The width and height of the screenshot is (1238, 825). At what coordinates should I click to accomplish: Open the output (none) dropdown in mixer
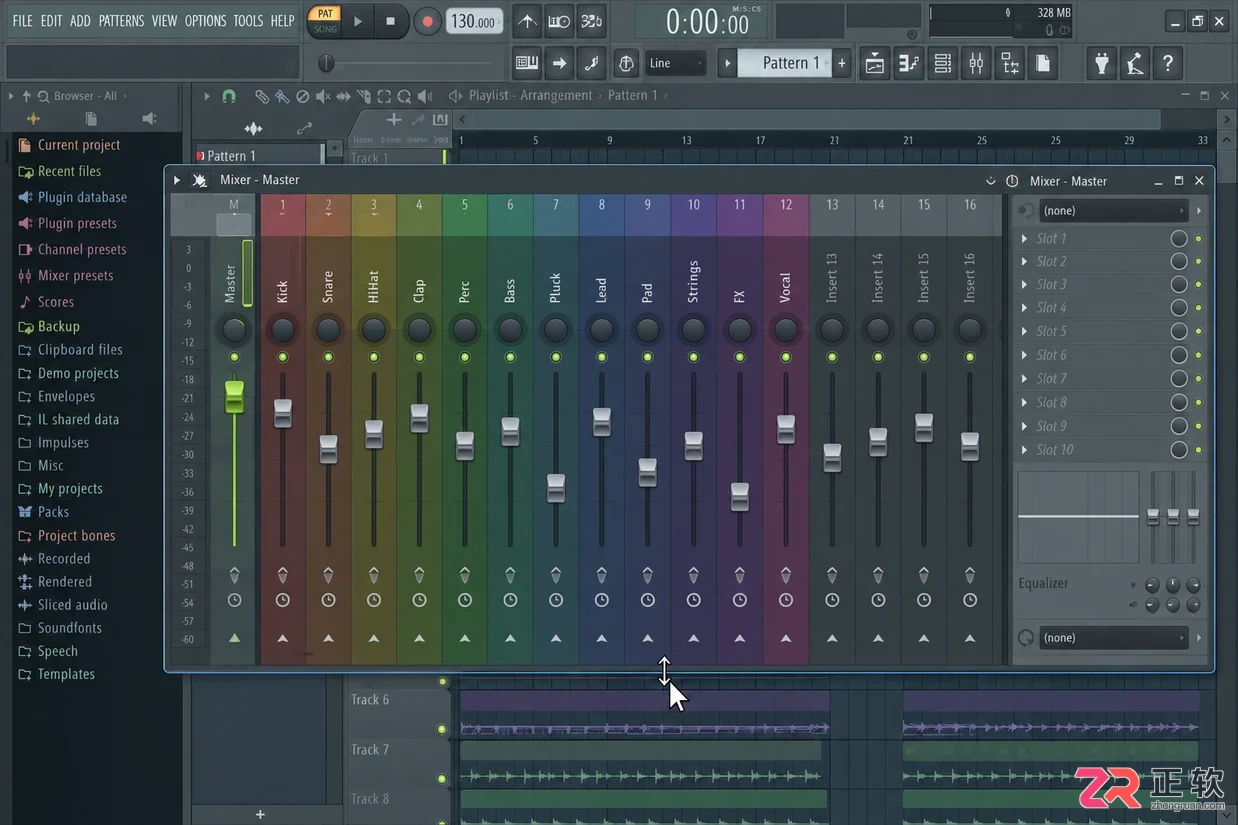pos(1113,638)
